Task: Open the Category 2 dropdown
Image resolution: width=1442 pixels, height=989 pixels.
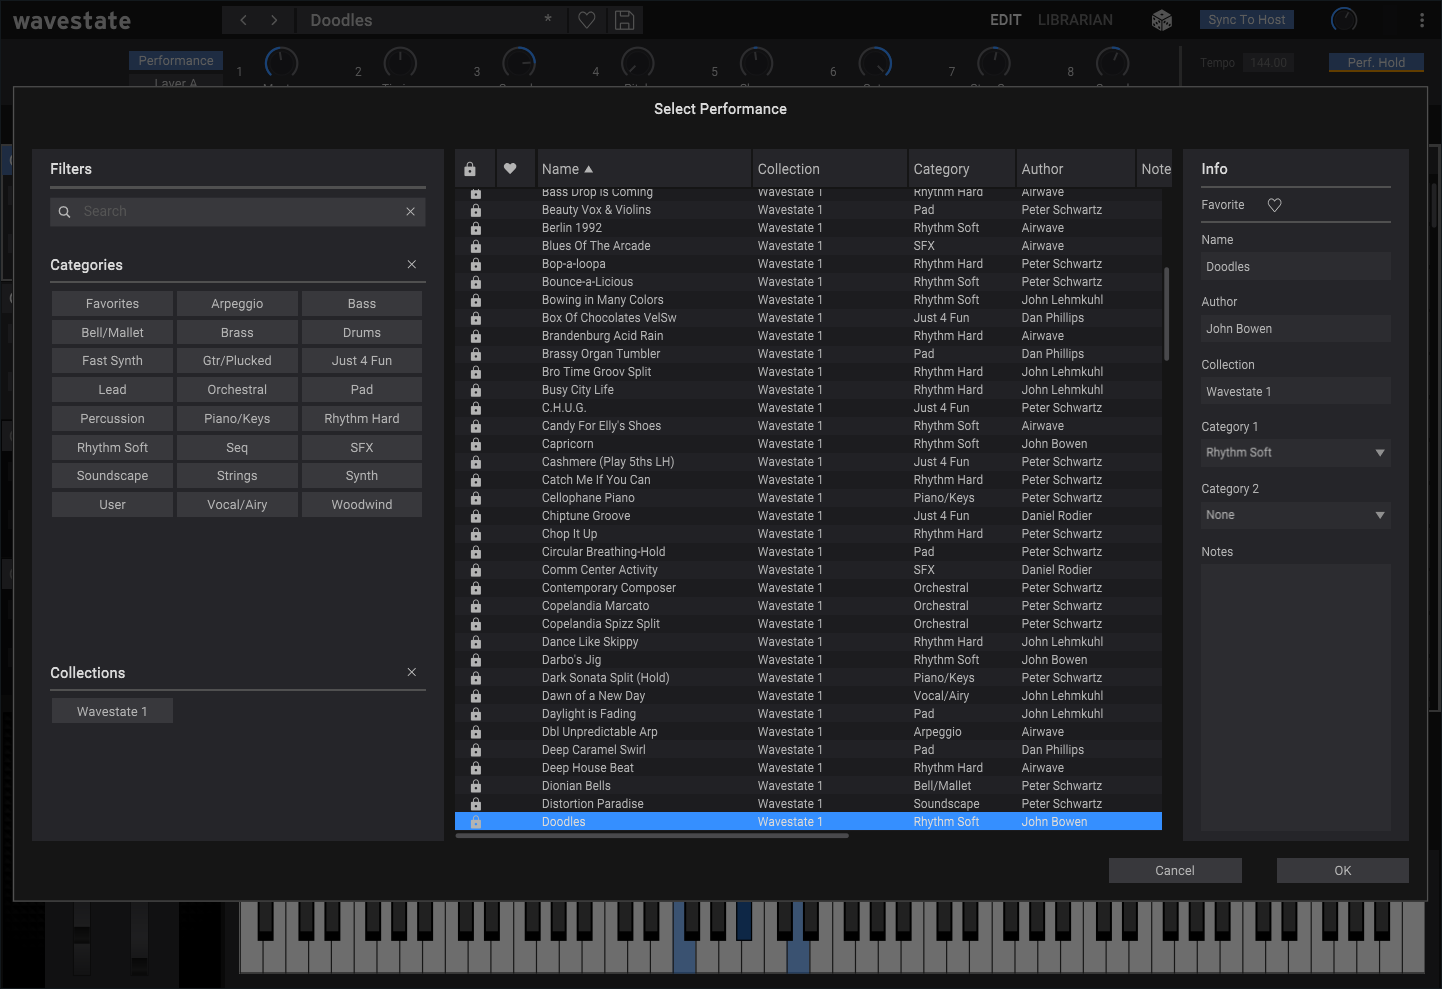Action: point(1296,515)
